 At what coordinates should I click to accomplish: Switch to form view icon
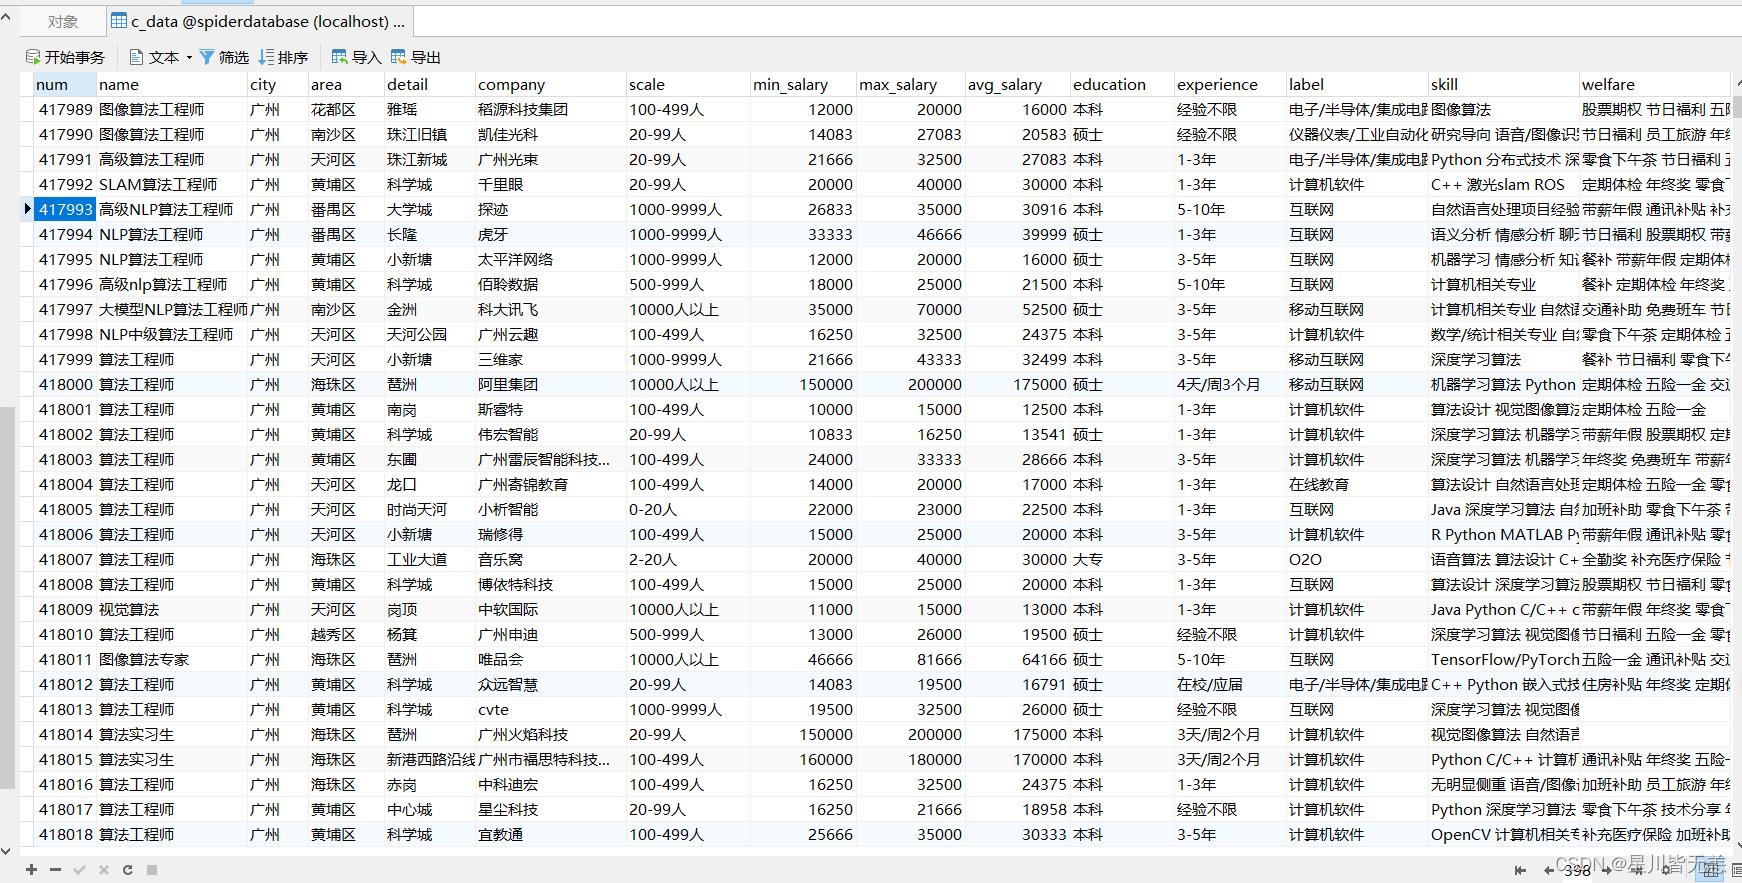pos(1735,871)
